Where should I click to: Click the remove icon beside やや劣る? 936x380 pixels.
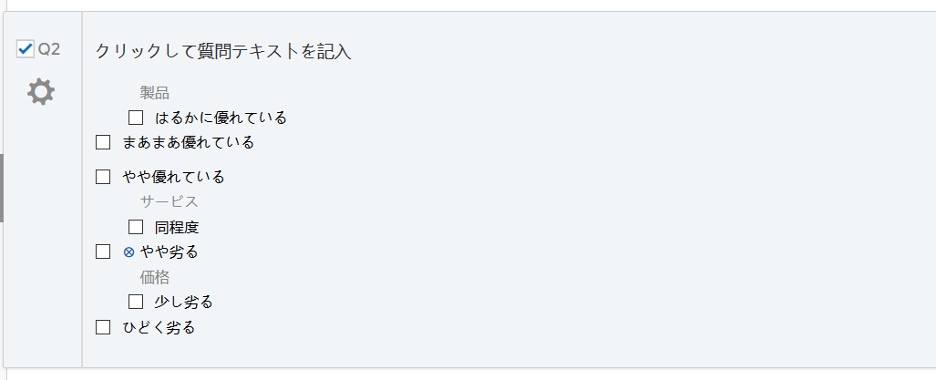(128, 252)
